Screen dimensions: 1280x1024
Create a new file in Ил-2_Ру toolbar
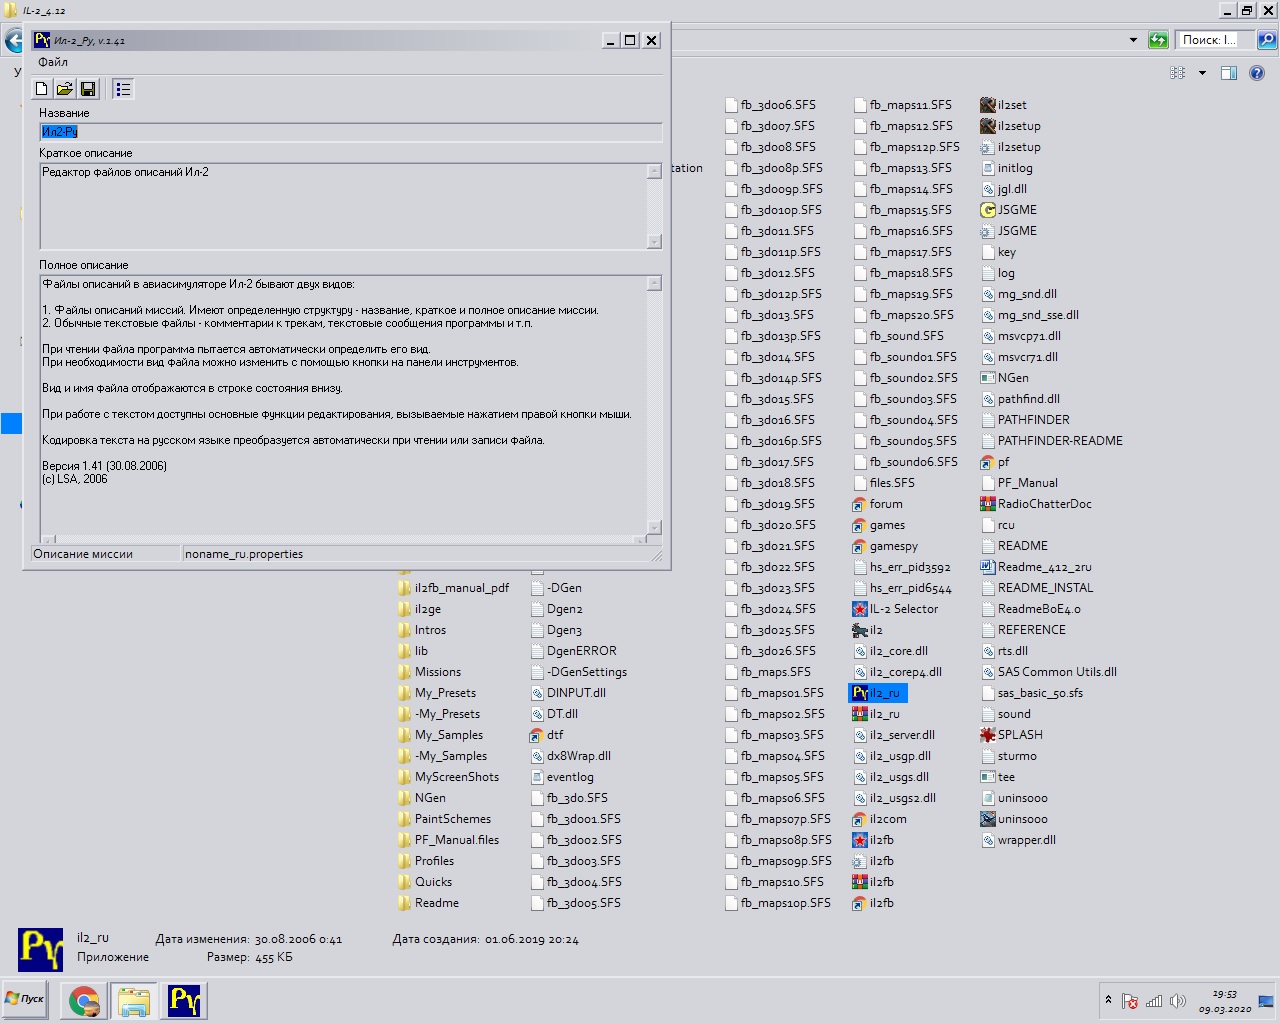coord(41,89)
